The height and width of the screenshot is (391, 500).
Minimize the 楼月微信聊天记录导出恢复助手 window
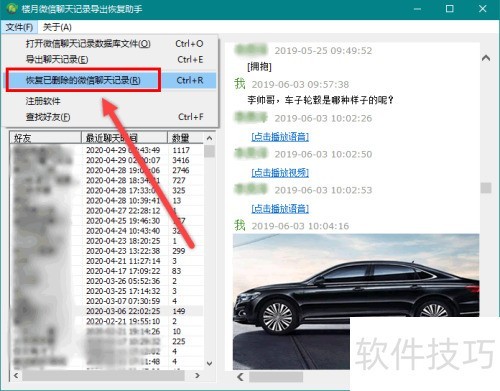tap(417, 9)
